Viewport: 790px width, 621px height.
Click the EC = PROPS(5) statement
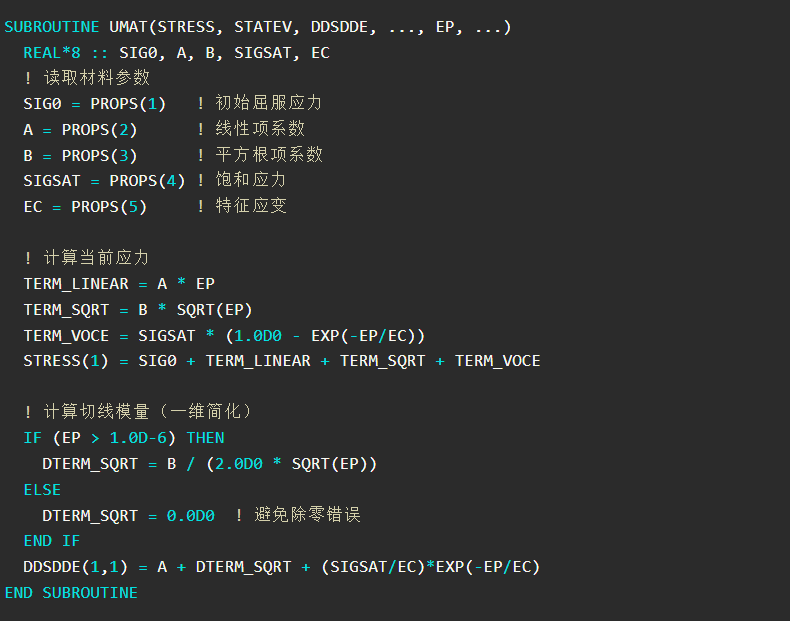(85, 207)
